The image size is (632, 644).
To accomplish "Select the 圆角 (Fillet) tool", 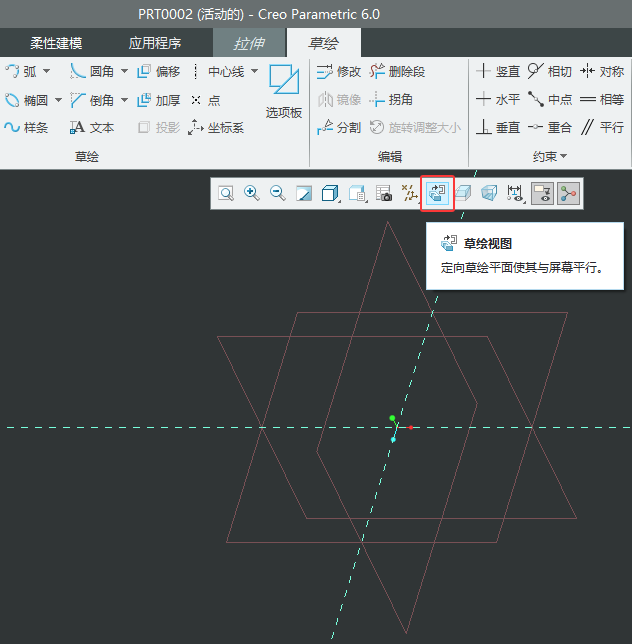I will click(92, 71).
